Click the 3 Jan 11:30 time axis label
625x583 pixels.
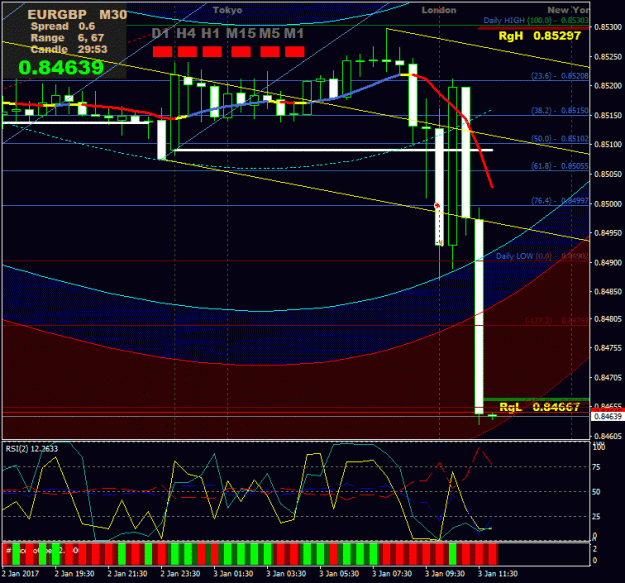pos(498,574)
